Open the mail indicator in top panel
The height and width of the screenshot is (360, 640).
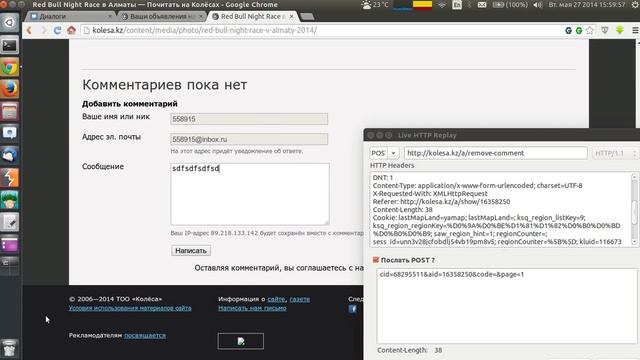tap(482, 5)
